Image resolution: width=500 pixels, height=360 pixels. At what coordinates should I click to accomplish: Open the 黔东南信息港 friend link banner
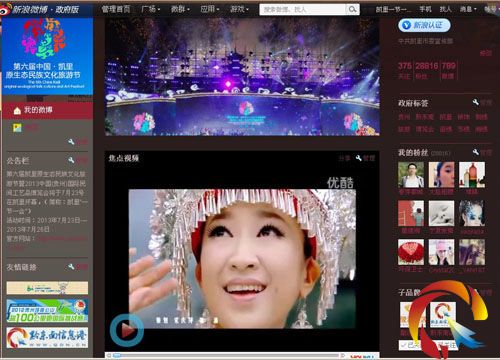click(47, 337)
